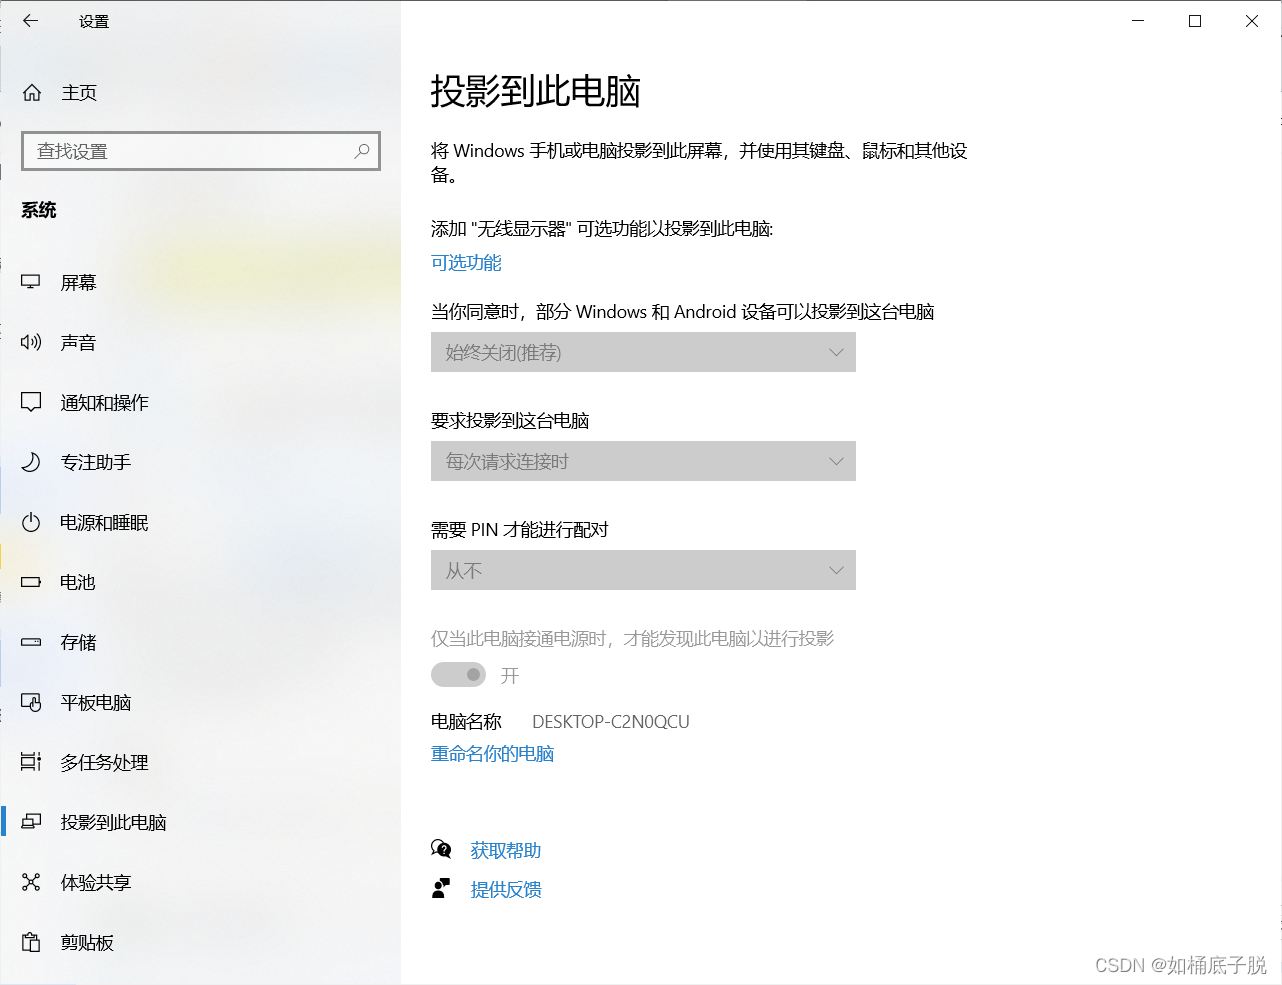The height and width of the screenshot is (985, 1282).
Task: Click the 查找设置 search input field
Action: click(x=201, y=151)
